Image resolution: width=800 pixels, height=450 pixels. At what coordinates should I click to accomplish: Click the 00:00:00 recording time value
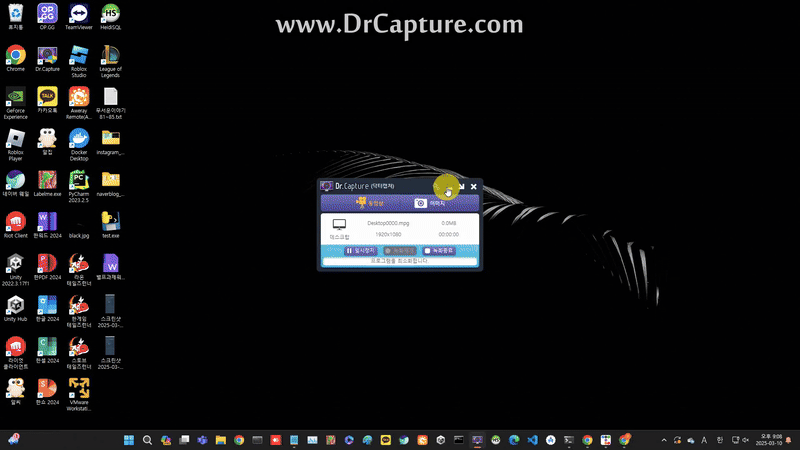pyautogui.click(x=448, y=234)
